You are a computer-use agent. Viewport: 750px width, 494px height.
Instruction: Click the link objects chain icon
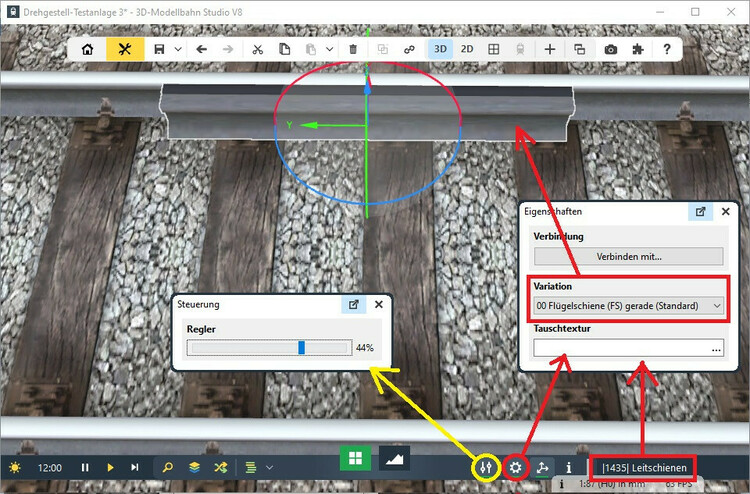point(409,49)
